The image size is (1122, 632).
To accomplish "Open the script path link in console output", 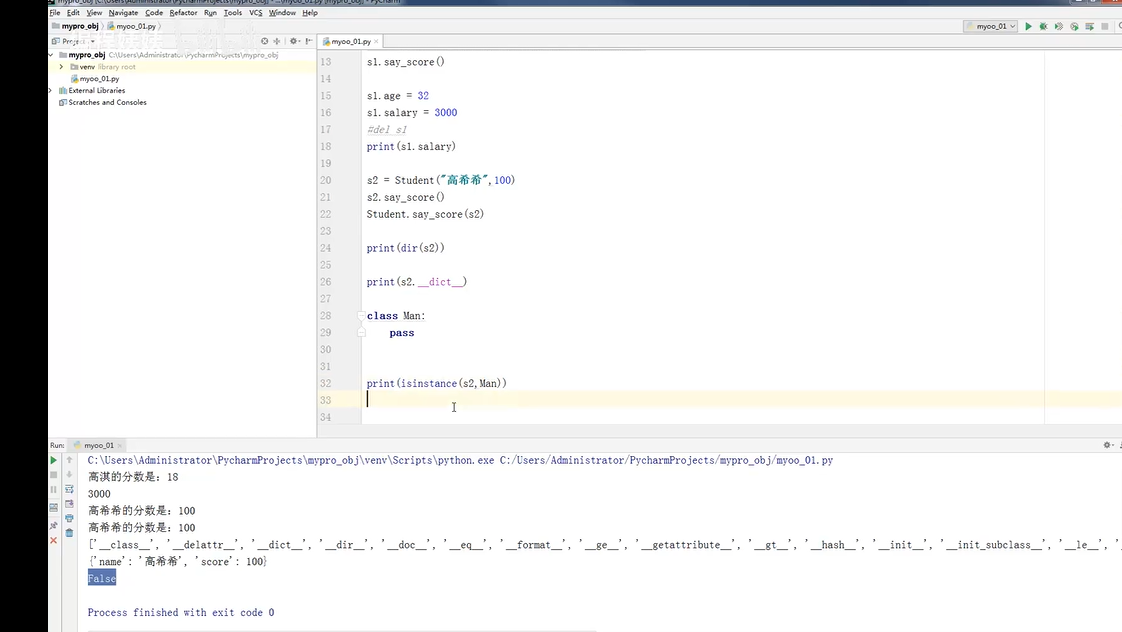I will (x=666, y=460).
